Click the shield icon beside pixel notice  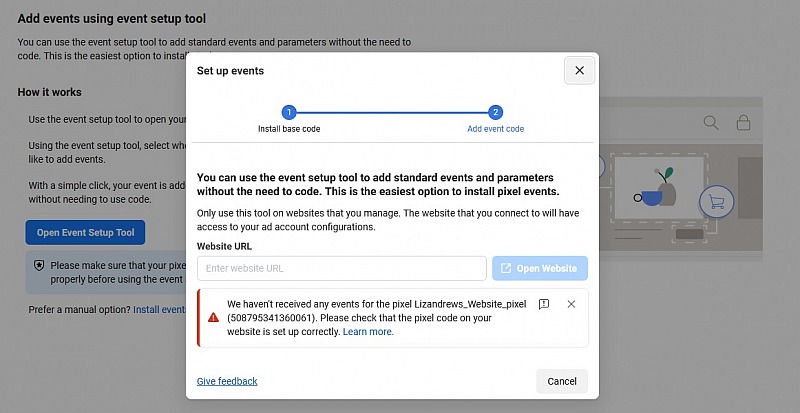39,265
